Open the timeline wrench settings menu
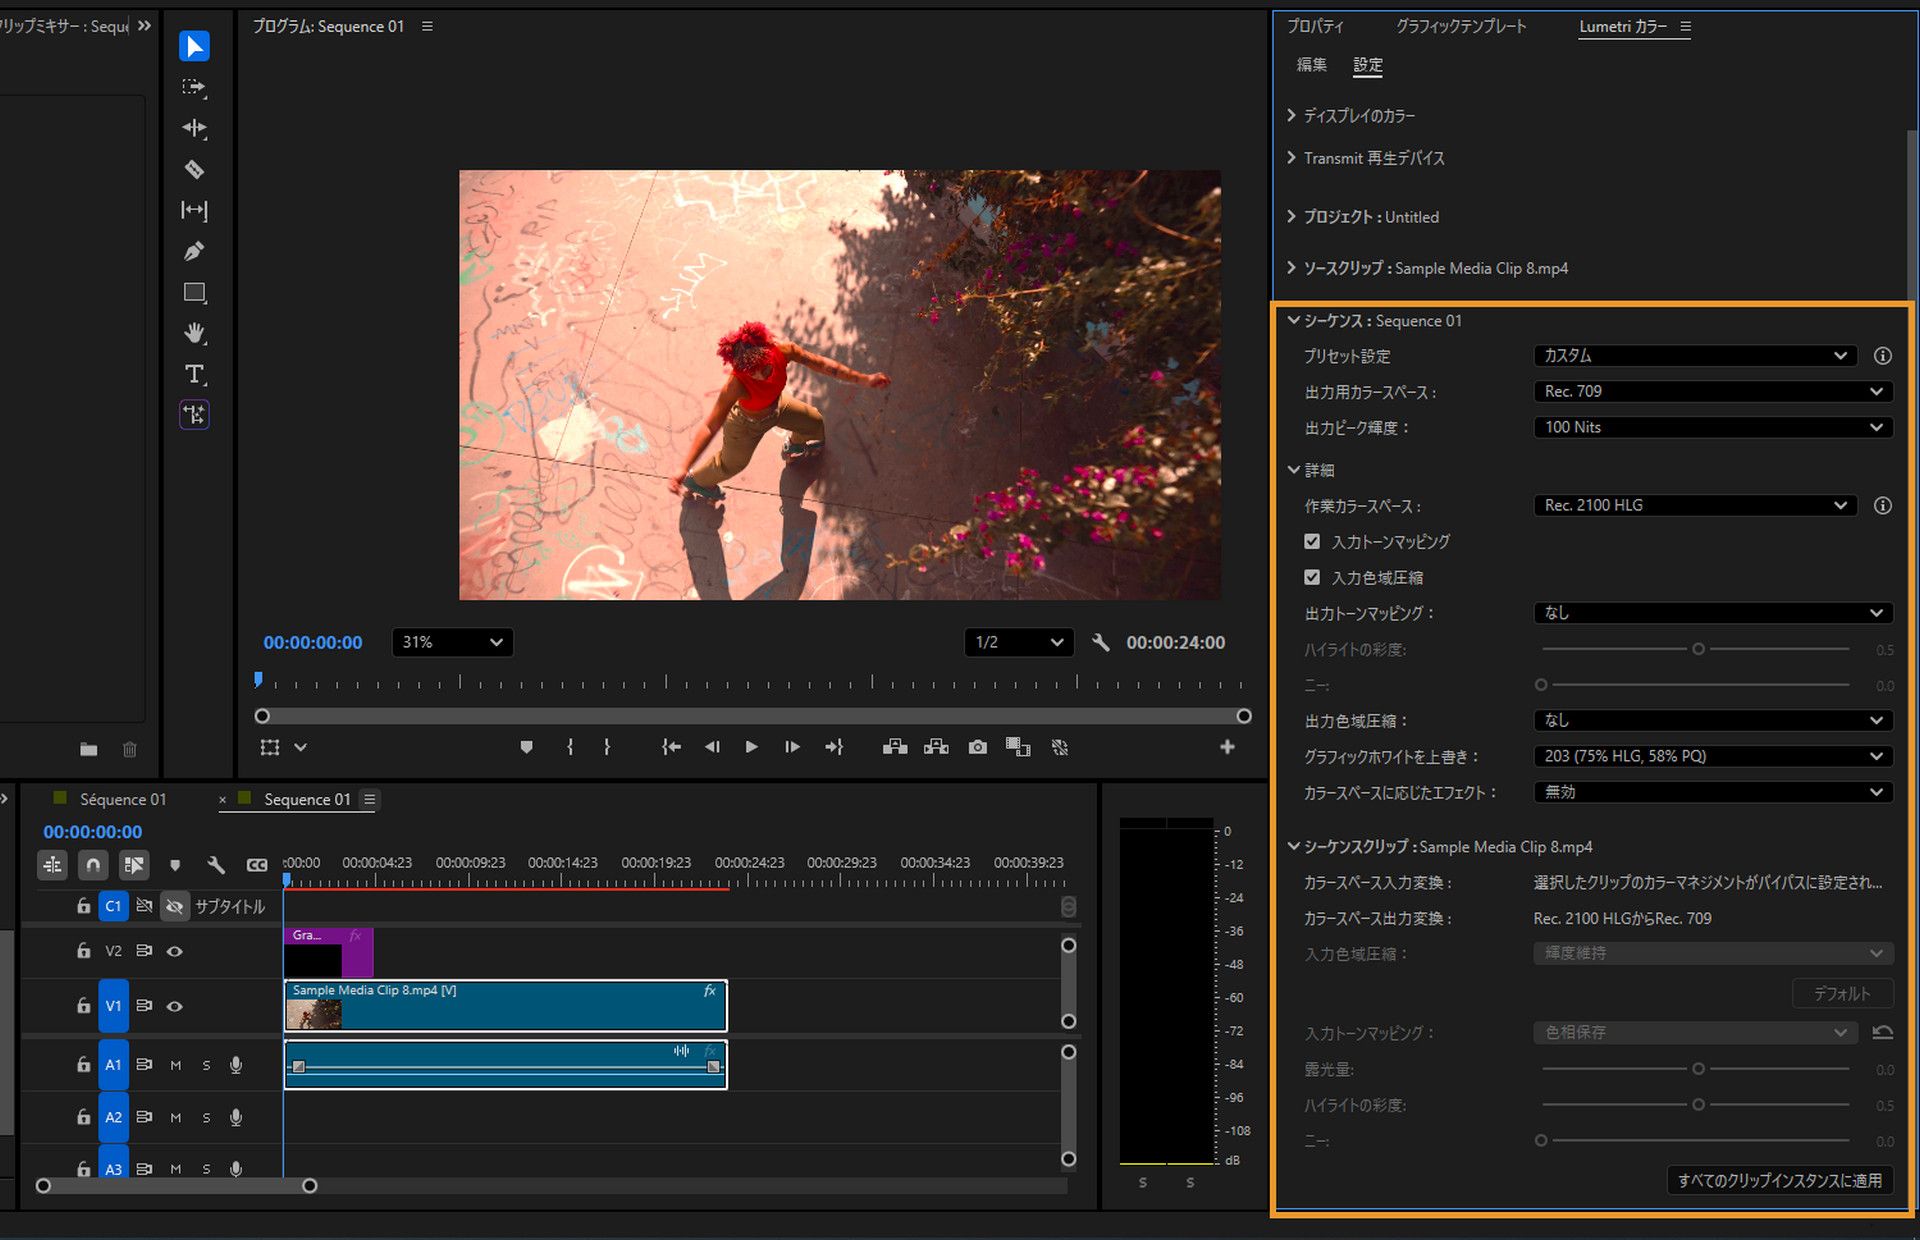 (215, 864)
